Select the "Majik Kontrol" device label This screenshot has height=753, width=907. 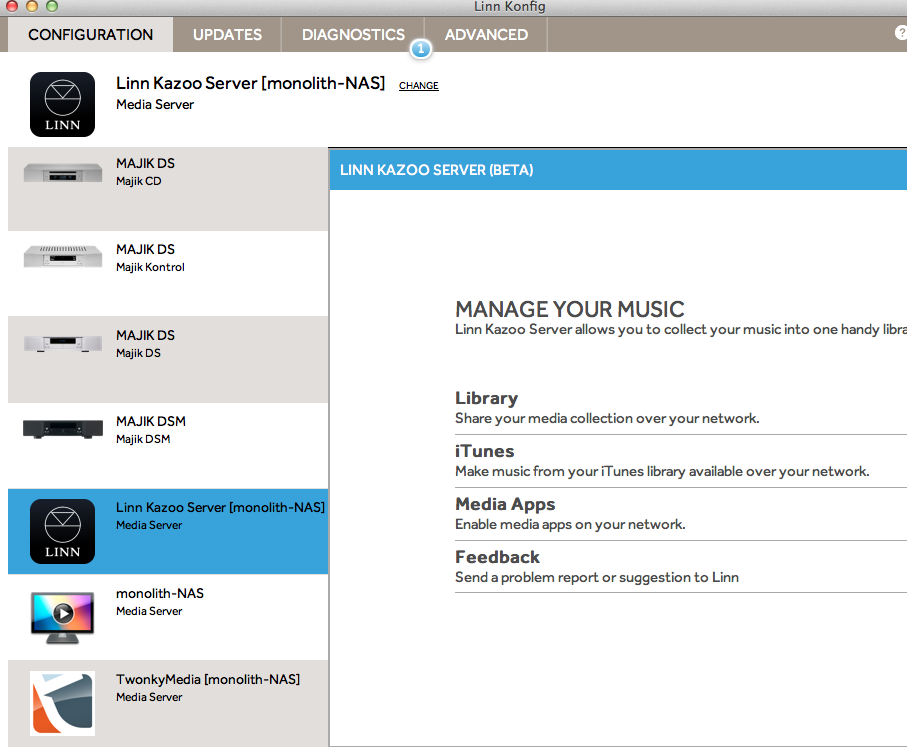[x=150, y=267]
